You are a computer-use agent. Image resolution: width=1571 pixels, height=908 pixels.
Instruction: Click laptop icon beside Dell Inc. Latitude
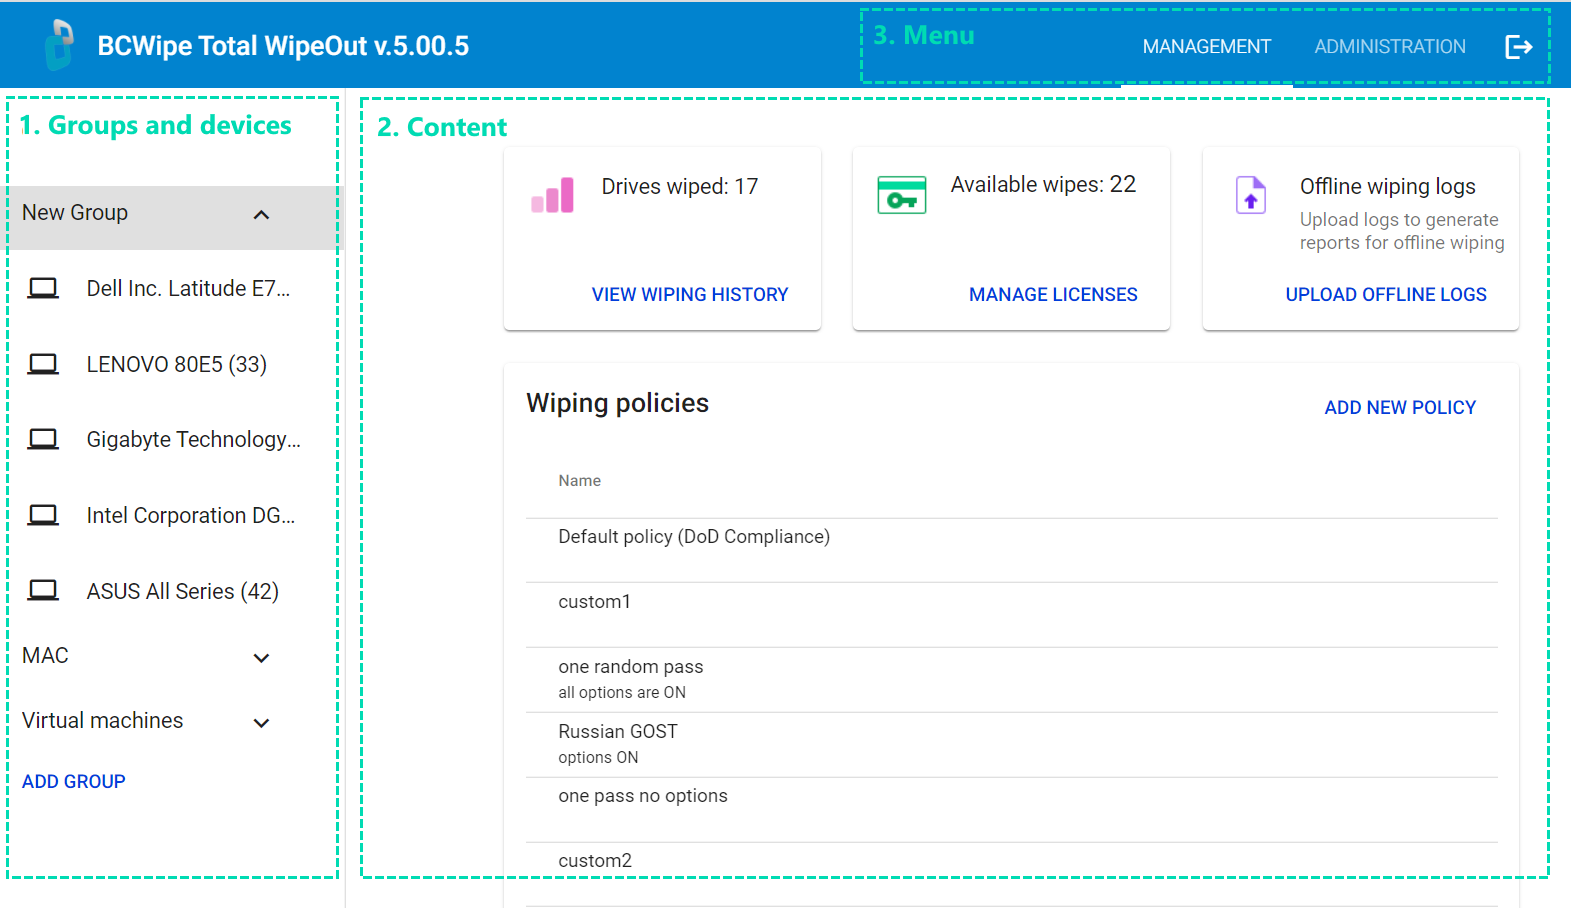43,288
